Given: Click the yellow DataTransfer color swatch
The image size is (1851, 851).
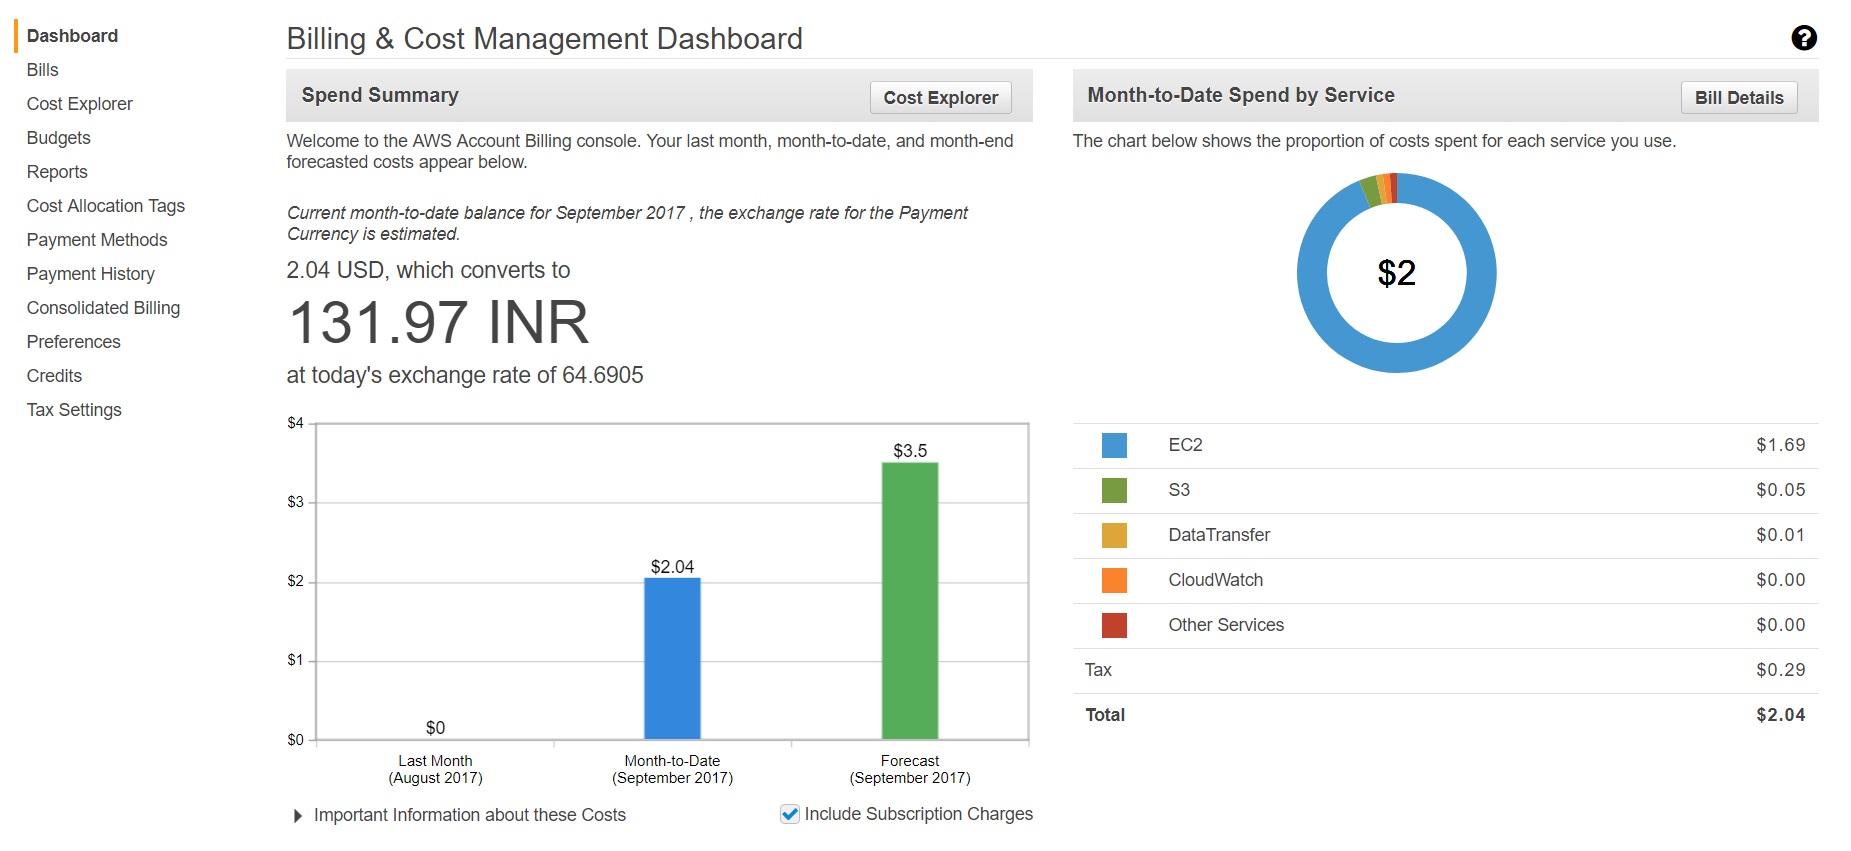Looking at the screenshot, I should pos(1114,535).
